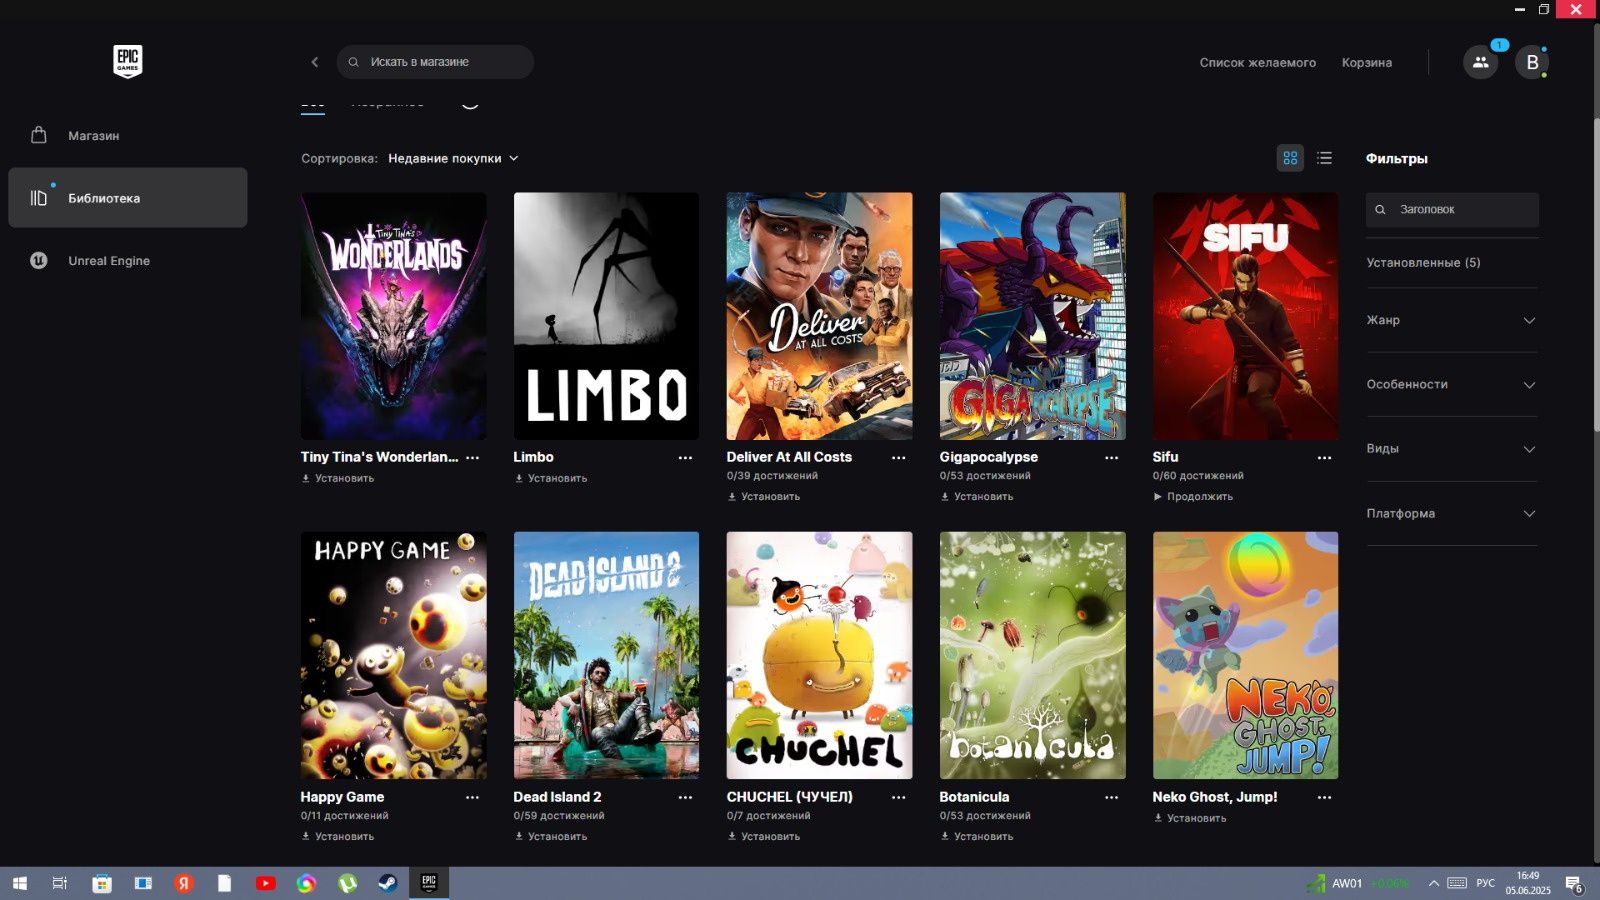
Task: Click the store search field
Action: (435, 62)
